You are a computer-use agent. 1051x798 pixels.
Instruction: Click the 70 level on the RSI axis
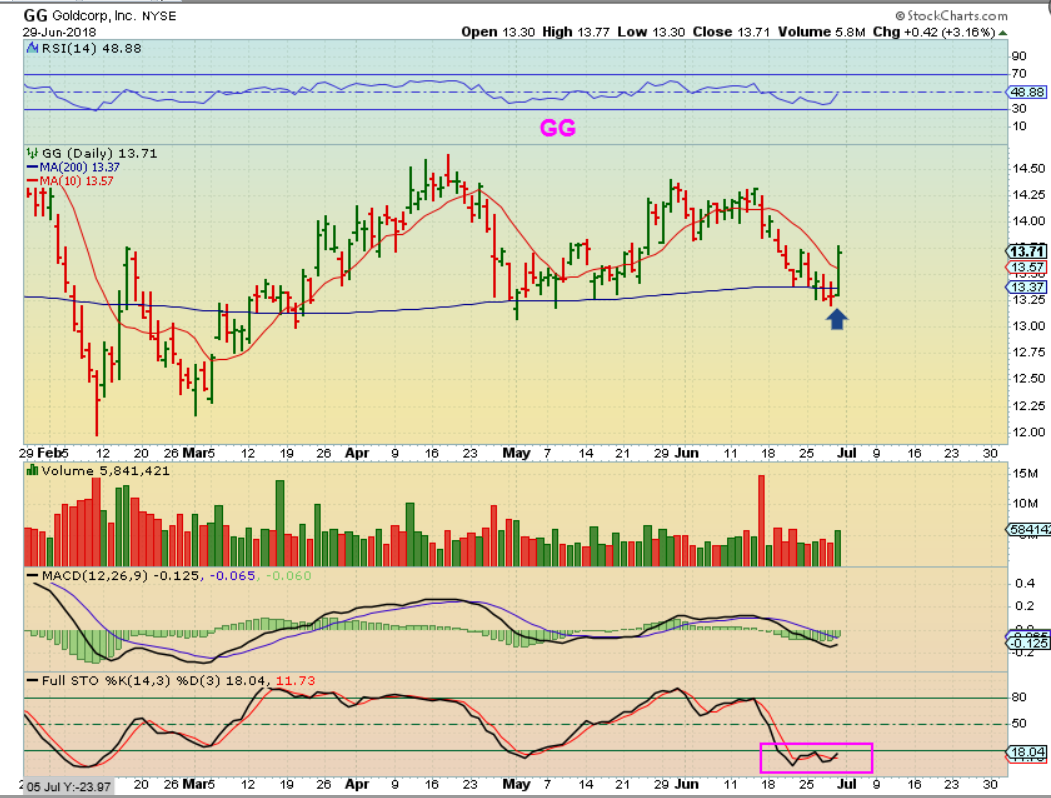pyautogui.click(x=1019, y=73)
